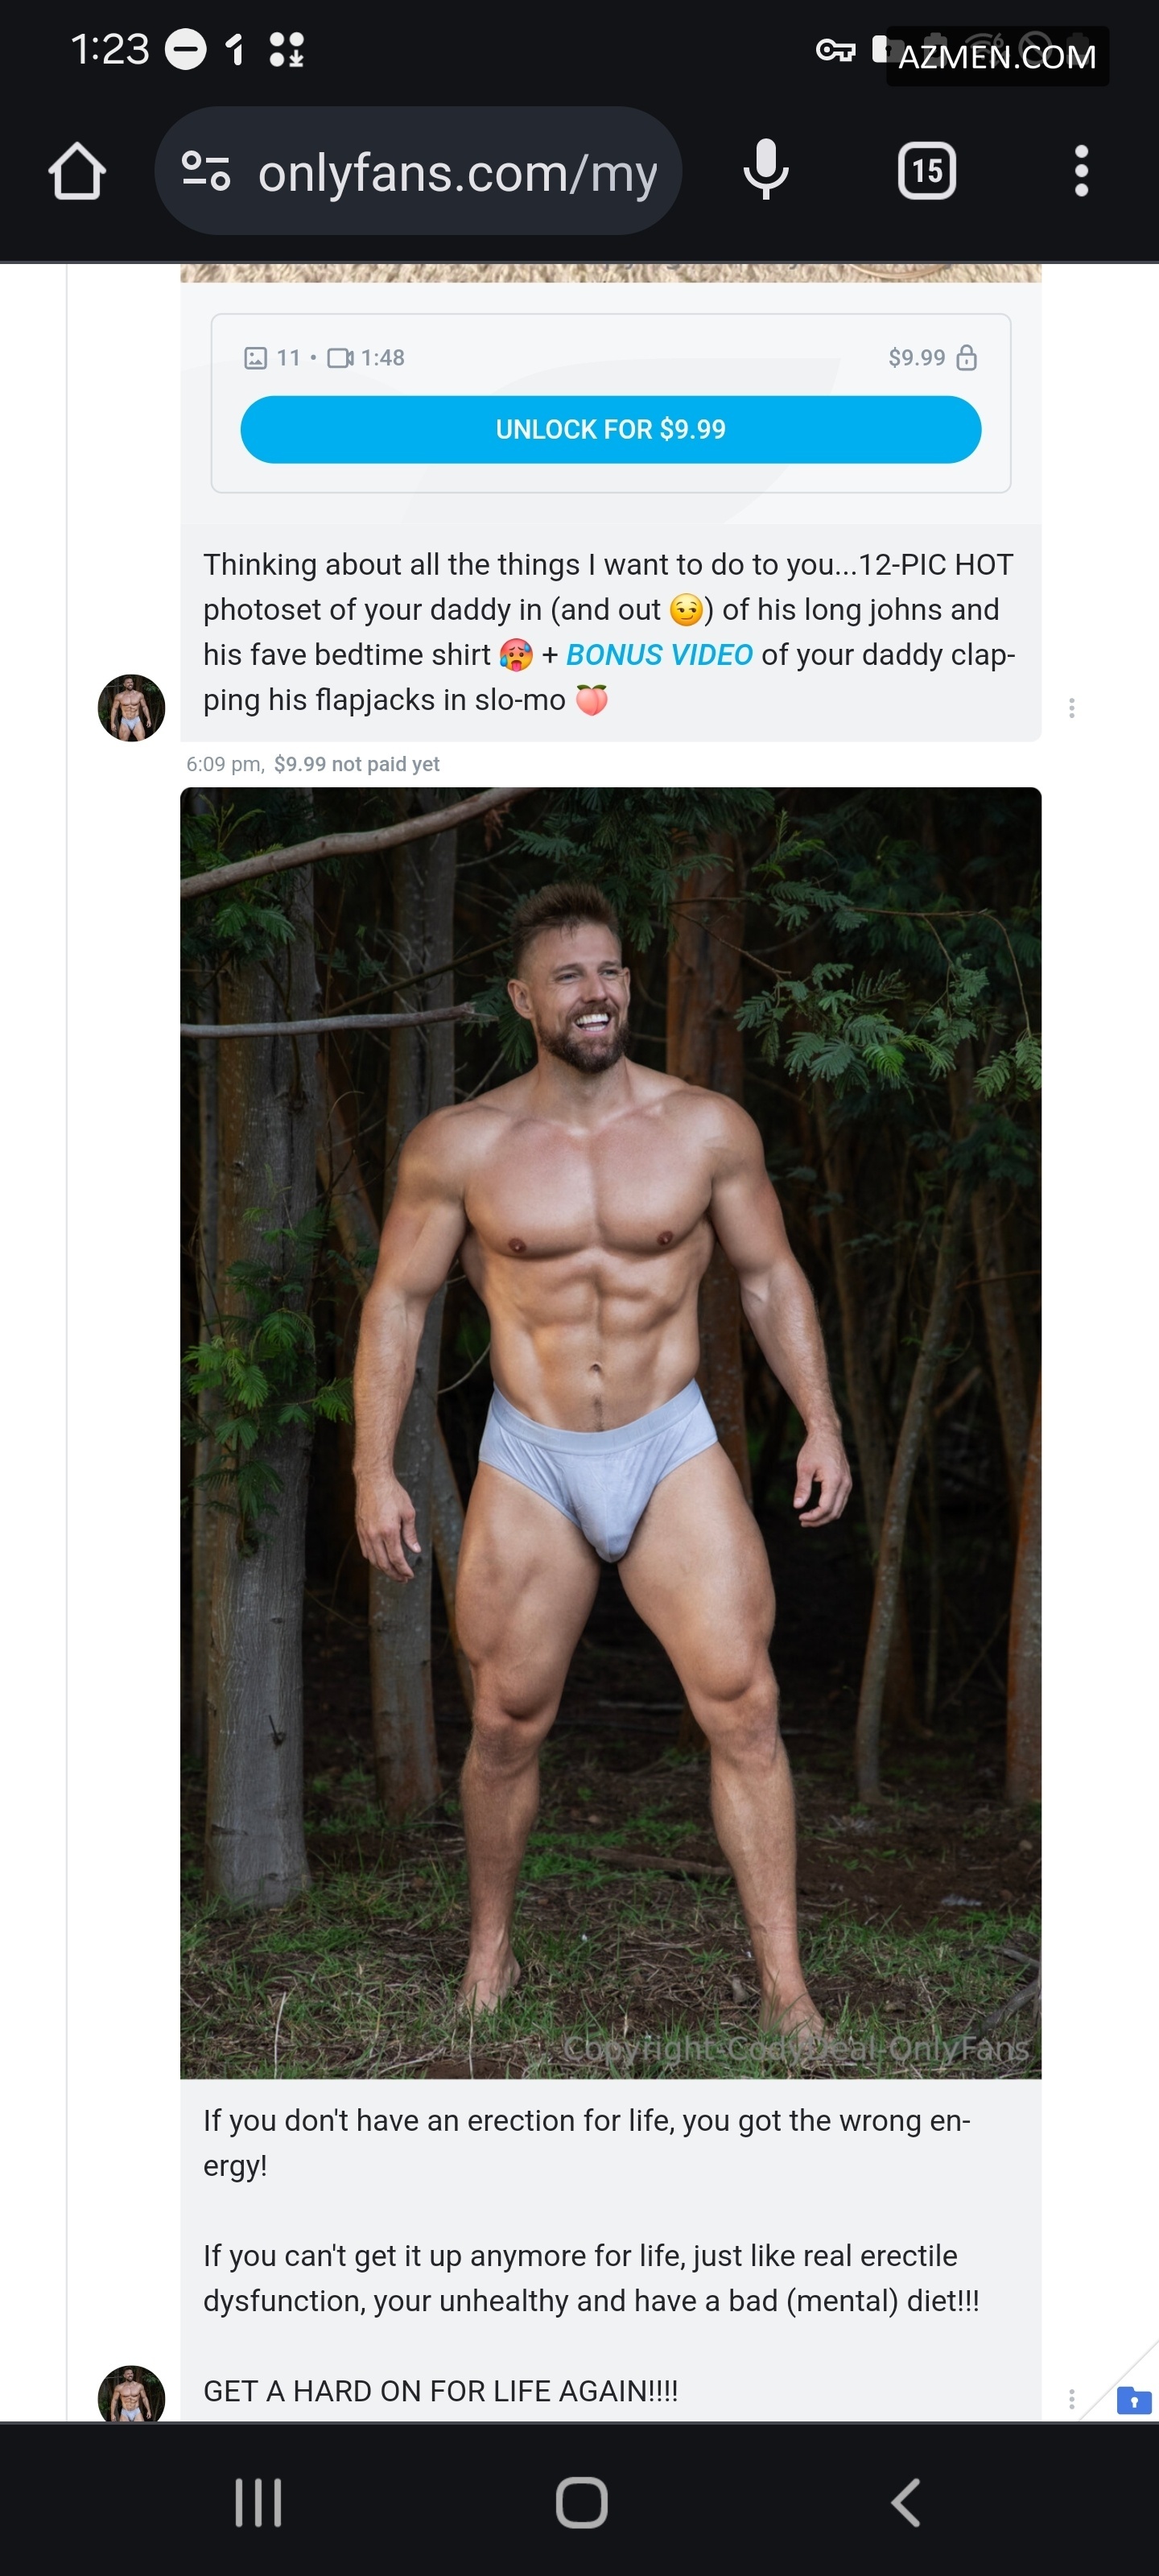Click UNLOCK FOR $9.99 button
The height and width of the screenshot is (2576, 1159).
pos(610,429)
